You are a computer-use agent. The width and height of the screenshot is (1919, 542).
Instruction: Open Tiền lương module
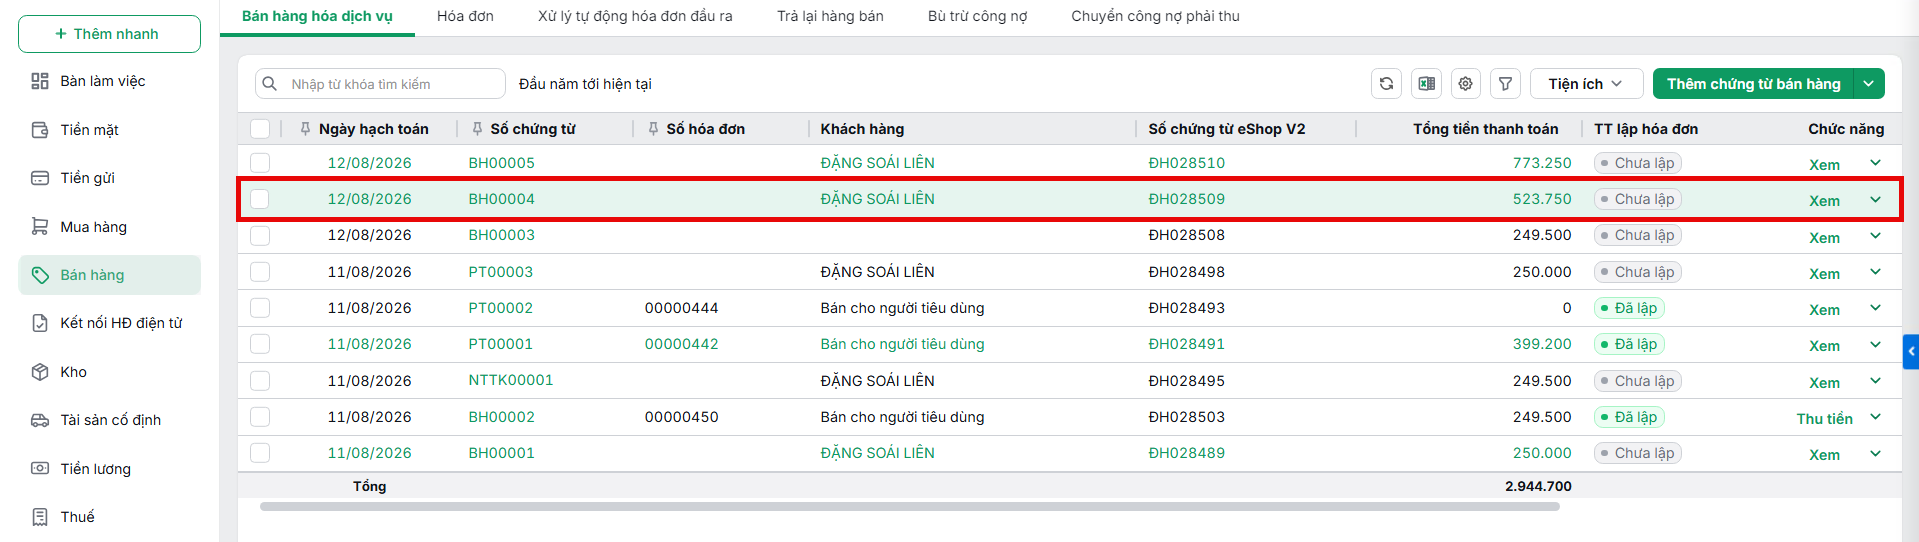point(109,469)
